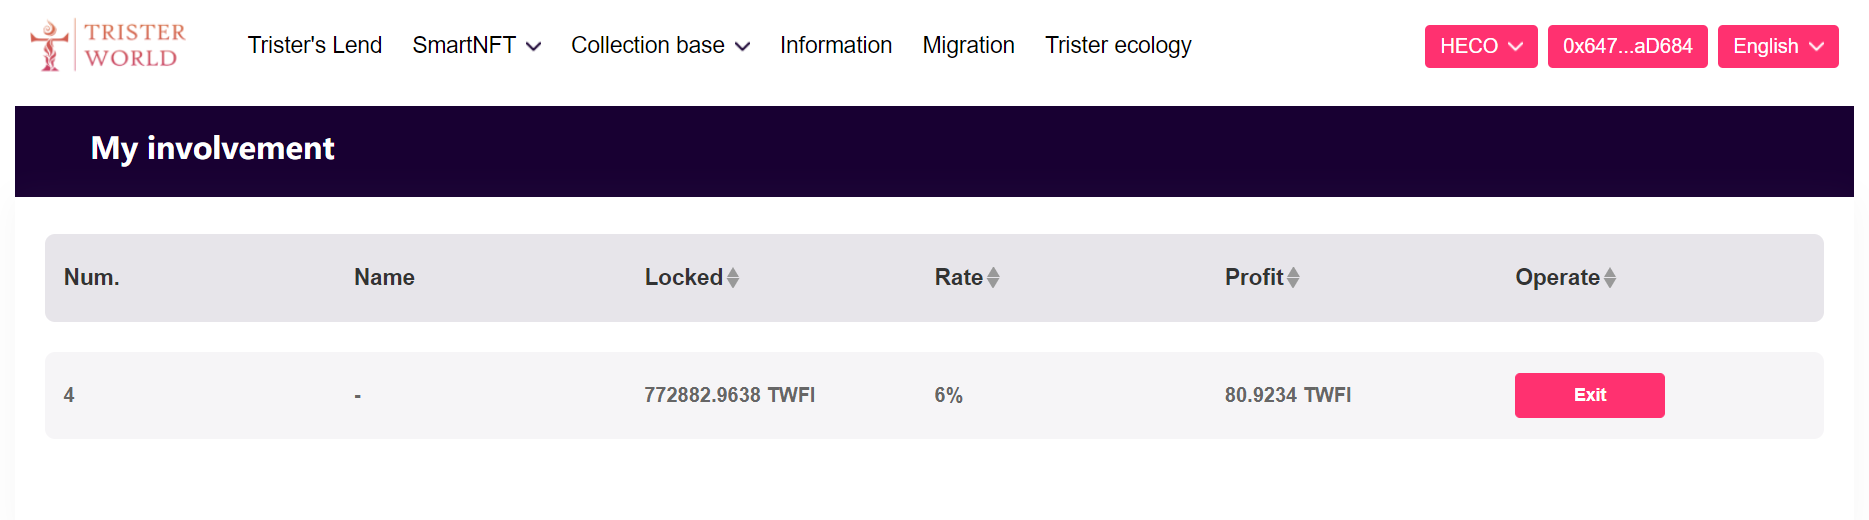
Task: Navigate to Trister ecology
Action: pos(1118,46)
